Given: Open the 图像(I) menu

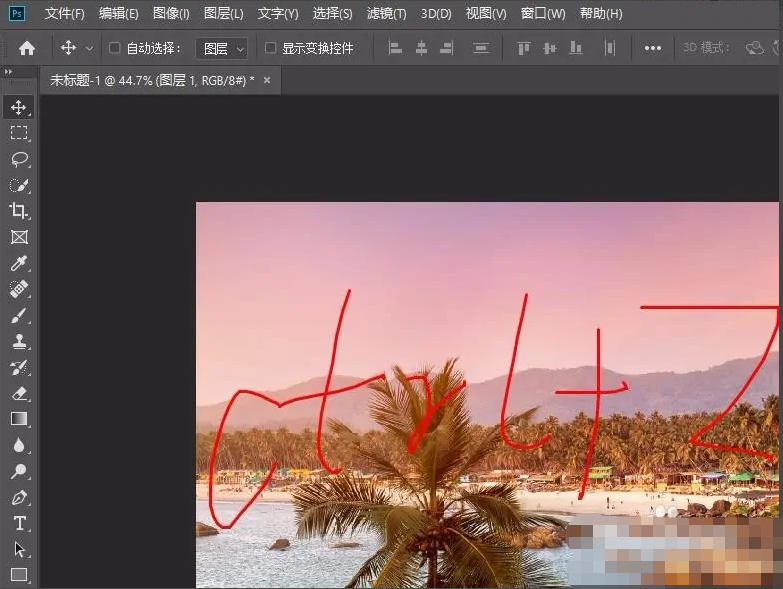Looking at the screenshot, I should (171, 14).
